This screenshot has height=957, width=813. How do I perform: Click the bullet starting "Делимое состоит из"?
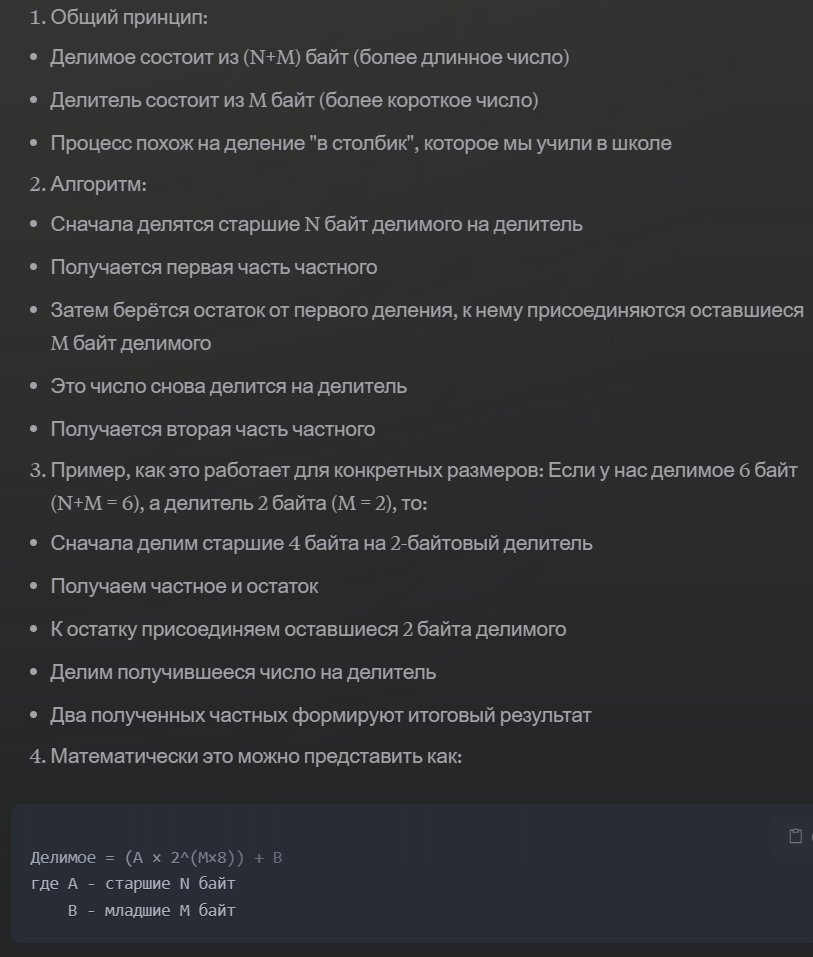tap(309, 57)
